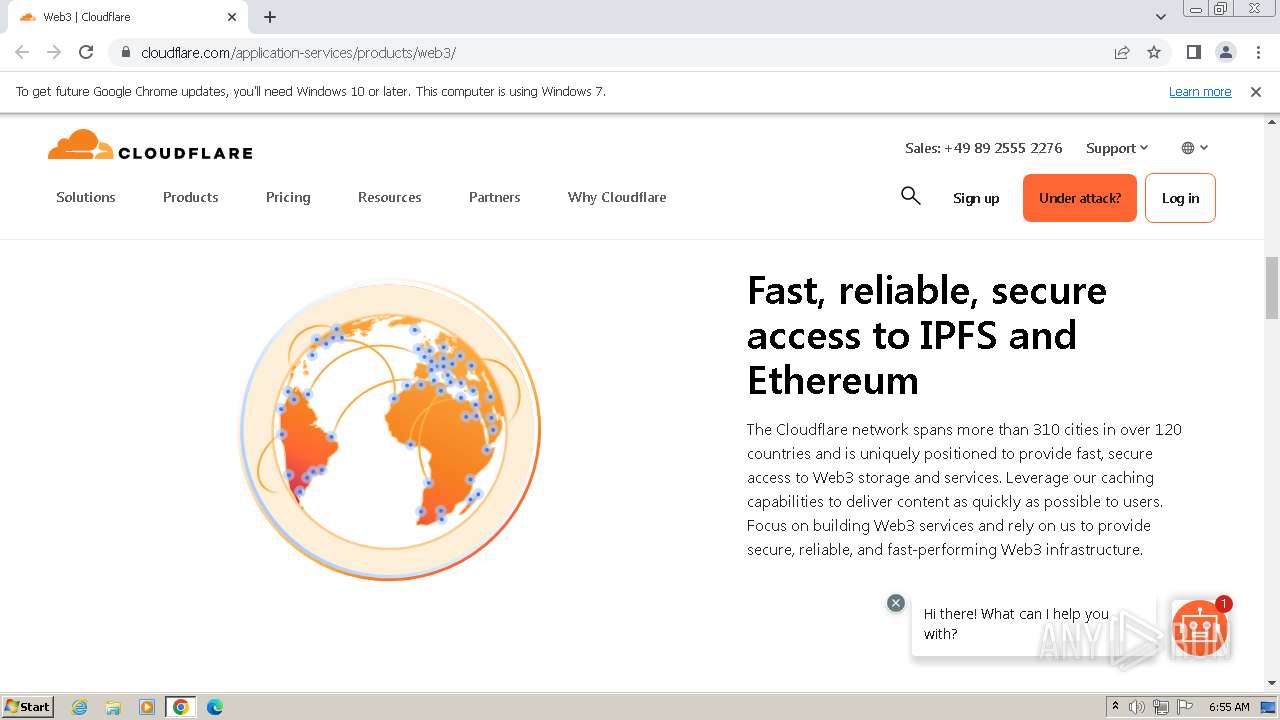
Task: Click the Log in button
Action: (x=1180, y=198)
